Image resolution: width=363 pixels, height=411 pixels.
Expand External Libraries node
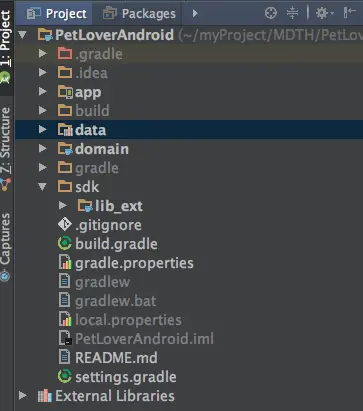coord(23,396)
